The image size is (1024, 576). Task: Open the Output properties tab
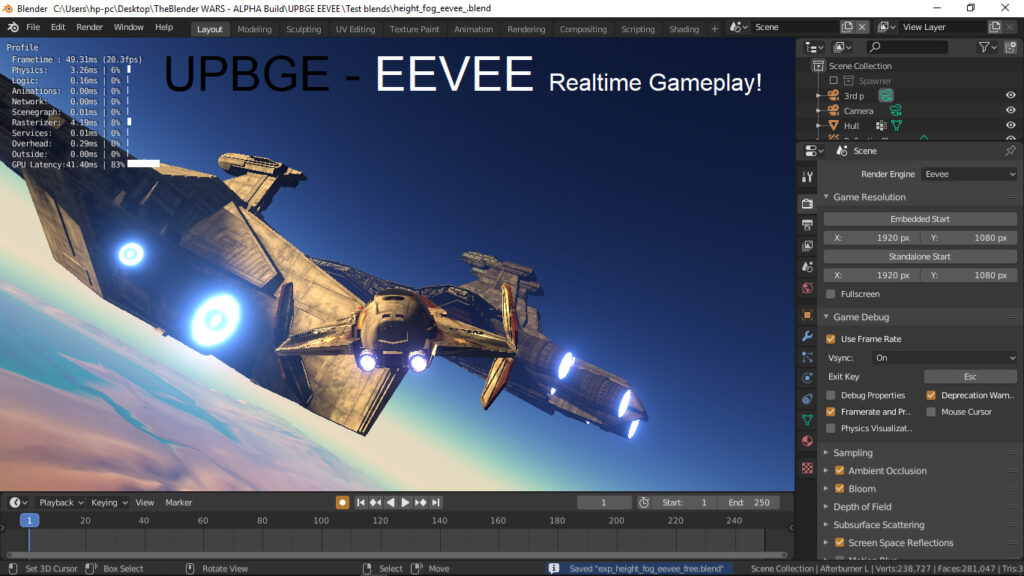807,225
